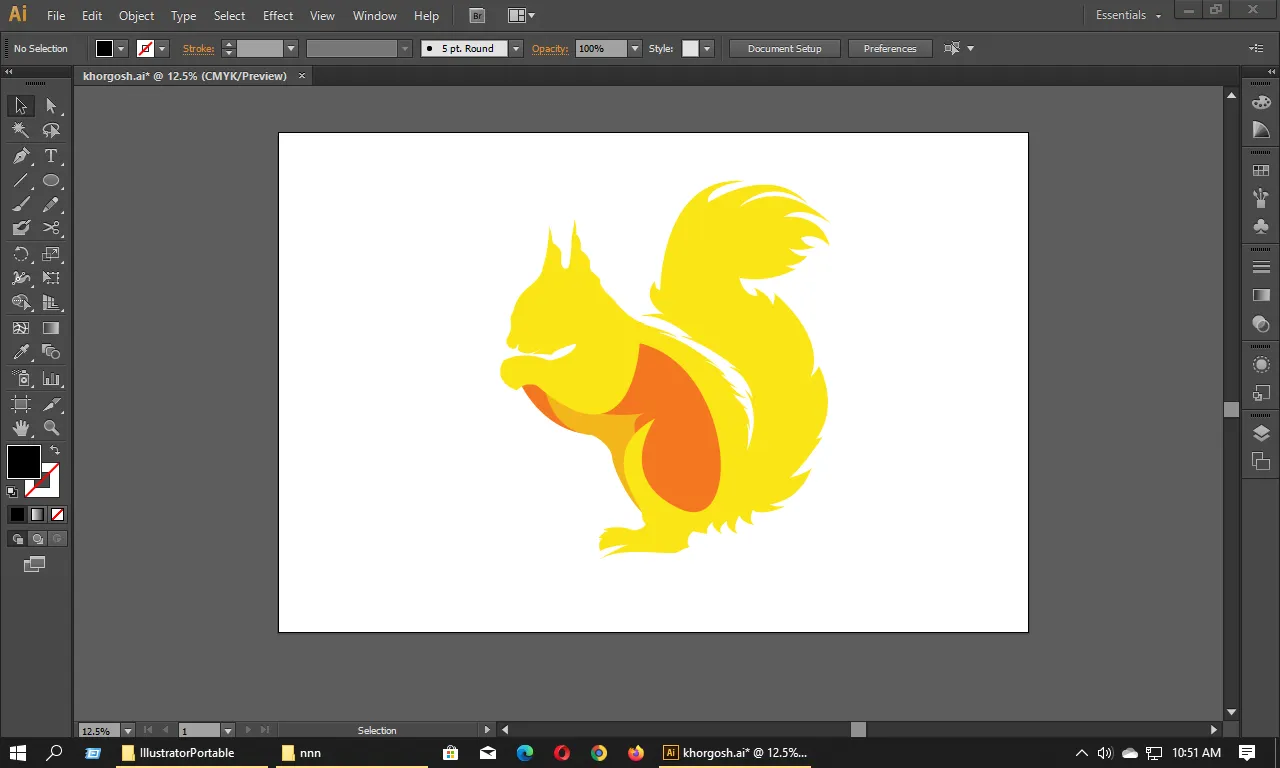Select the Pen tool
The image size is (1280, 768).
point(21,156)
